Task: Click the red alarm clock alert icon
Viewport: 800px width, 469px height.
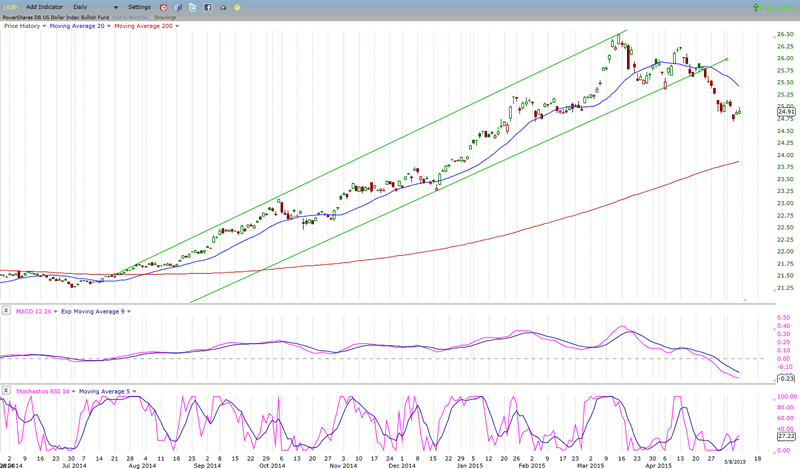Action: click(x=163, y=8)
